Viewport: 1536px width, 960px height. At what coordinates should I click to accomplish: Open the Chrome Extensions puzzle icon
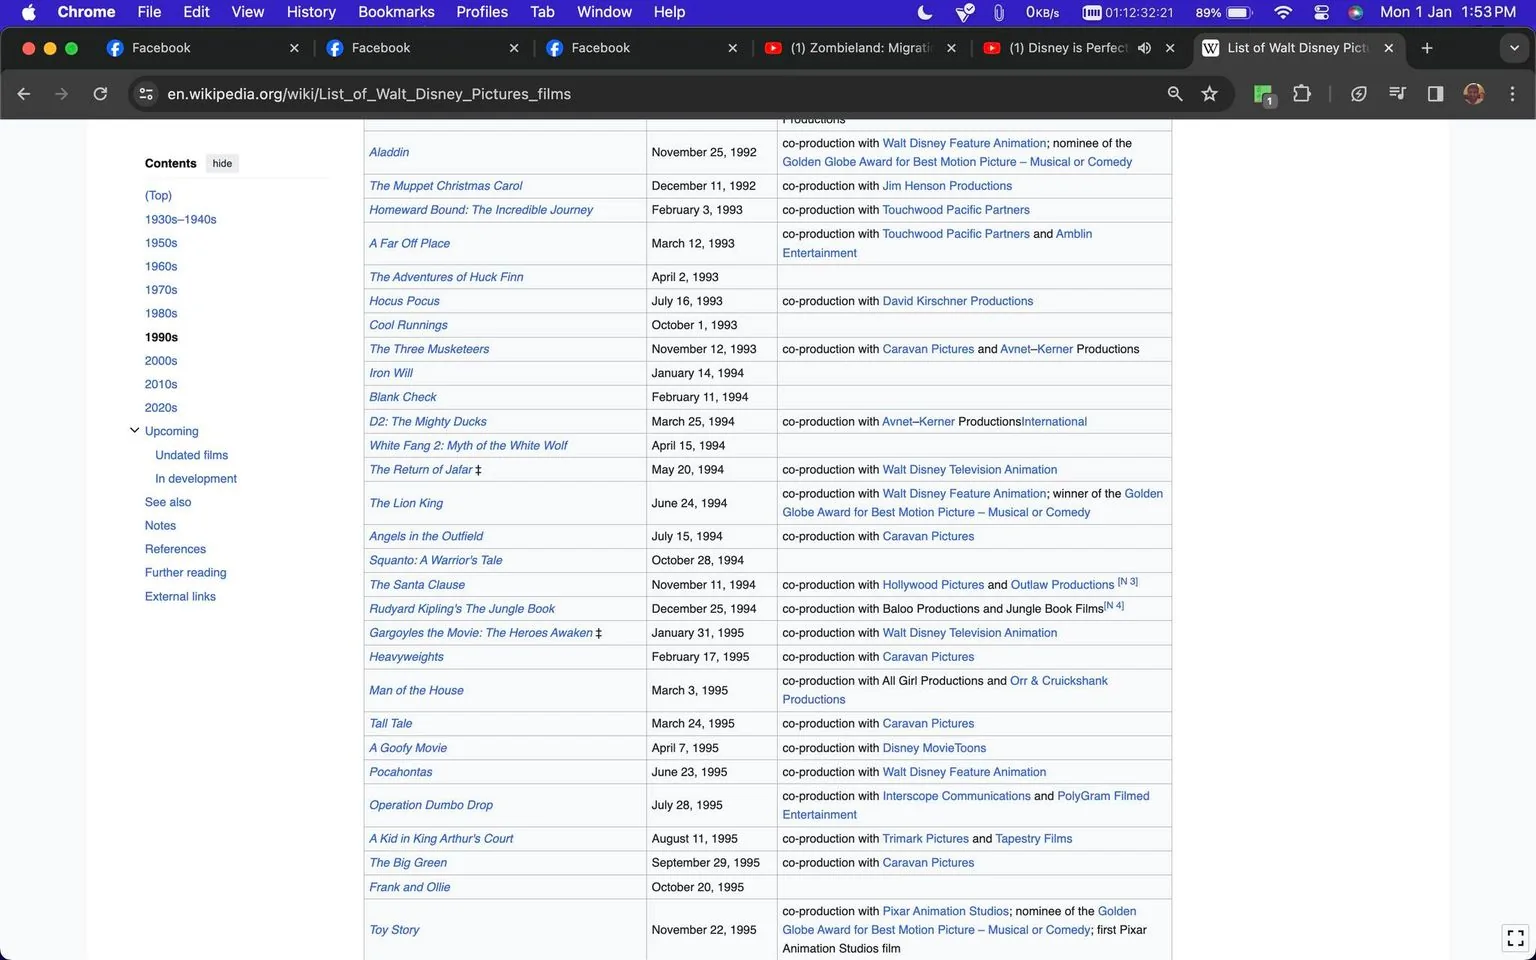coord(1301,93)
